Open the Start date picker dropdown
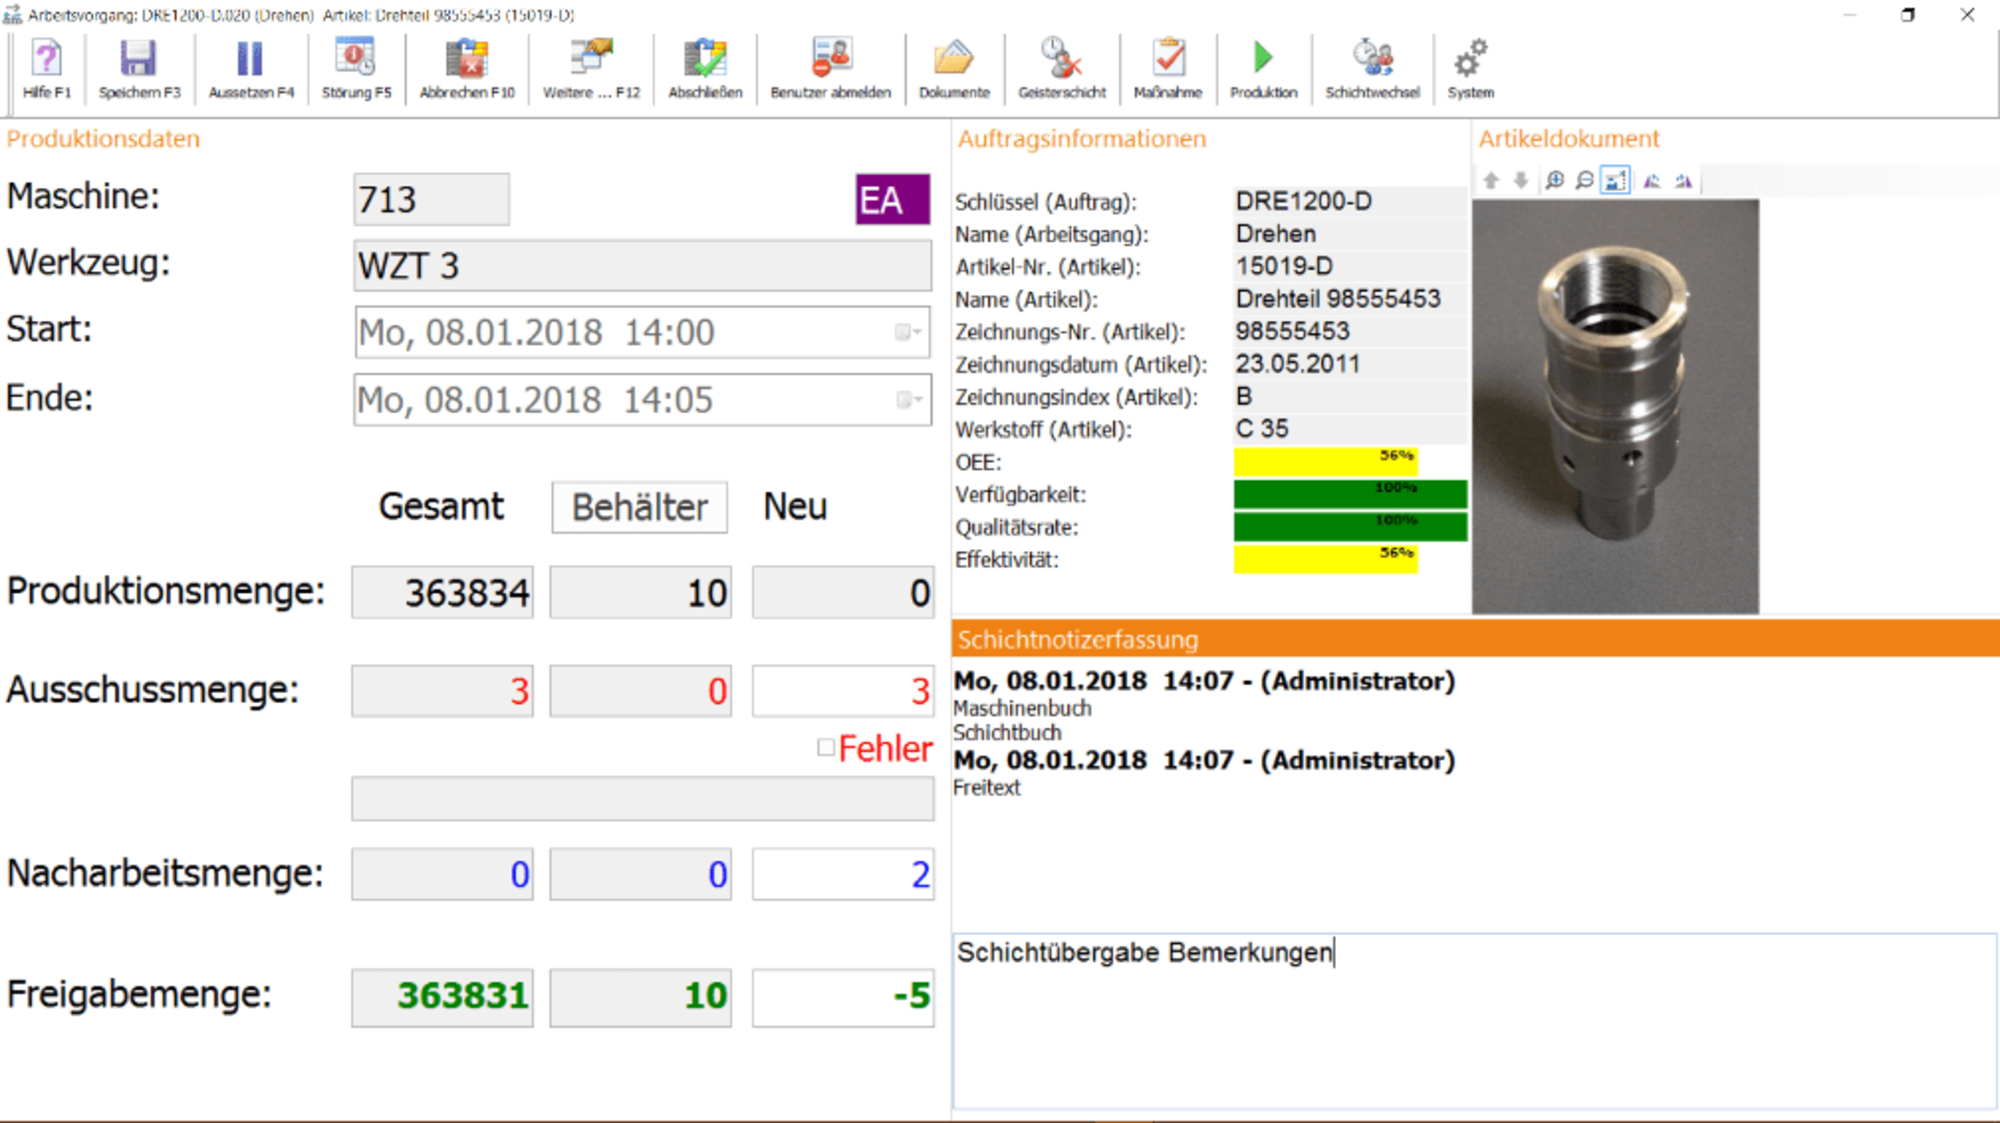The width and height of the screenshot is (2000, 1123). coord(908,332)
